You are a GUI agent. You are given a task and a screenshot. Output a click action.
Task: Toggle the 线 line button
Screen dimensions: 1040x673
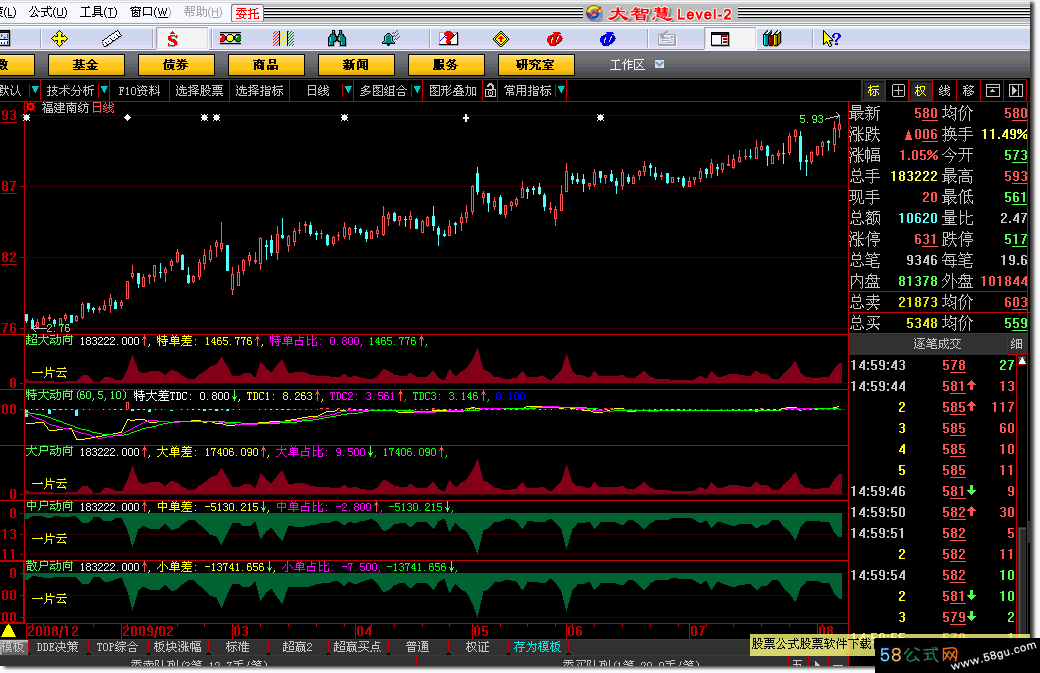click(944, 91)
